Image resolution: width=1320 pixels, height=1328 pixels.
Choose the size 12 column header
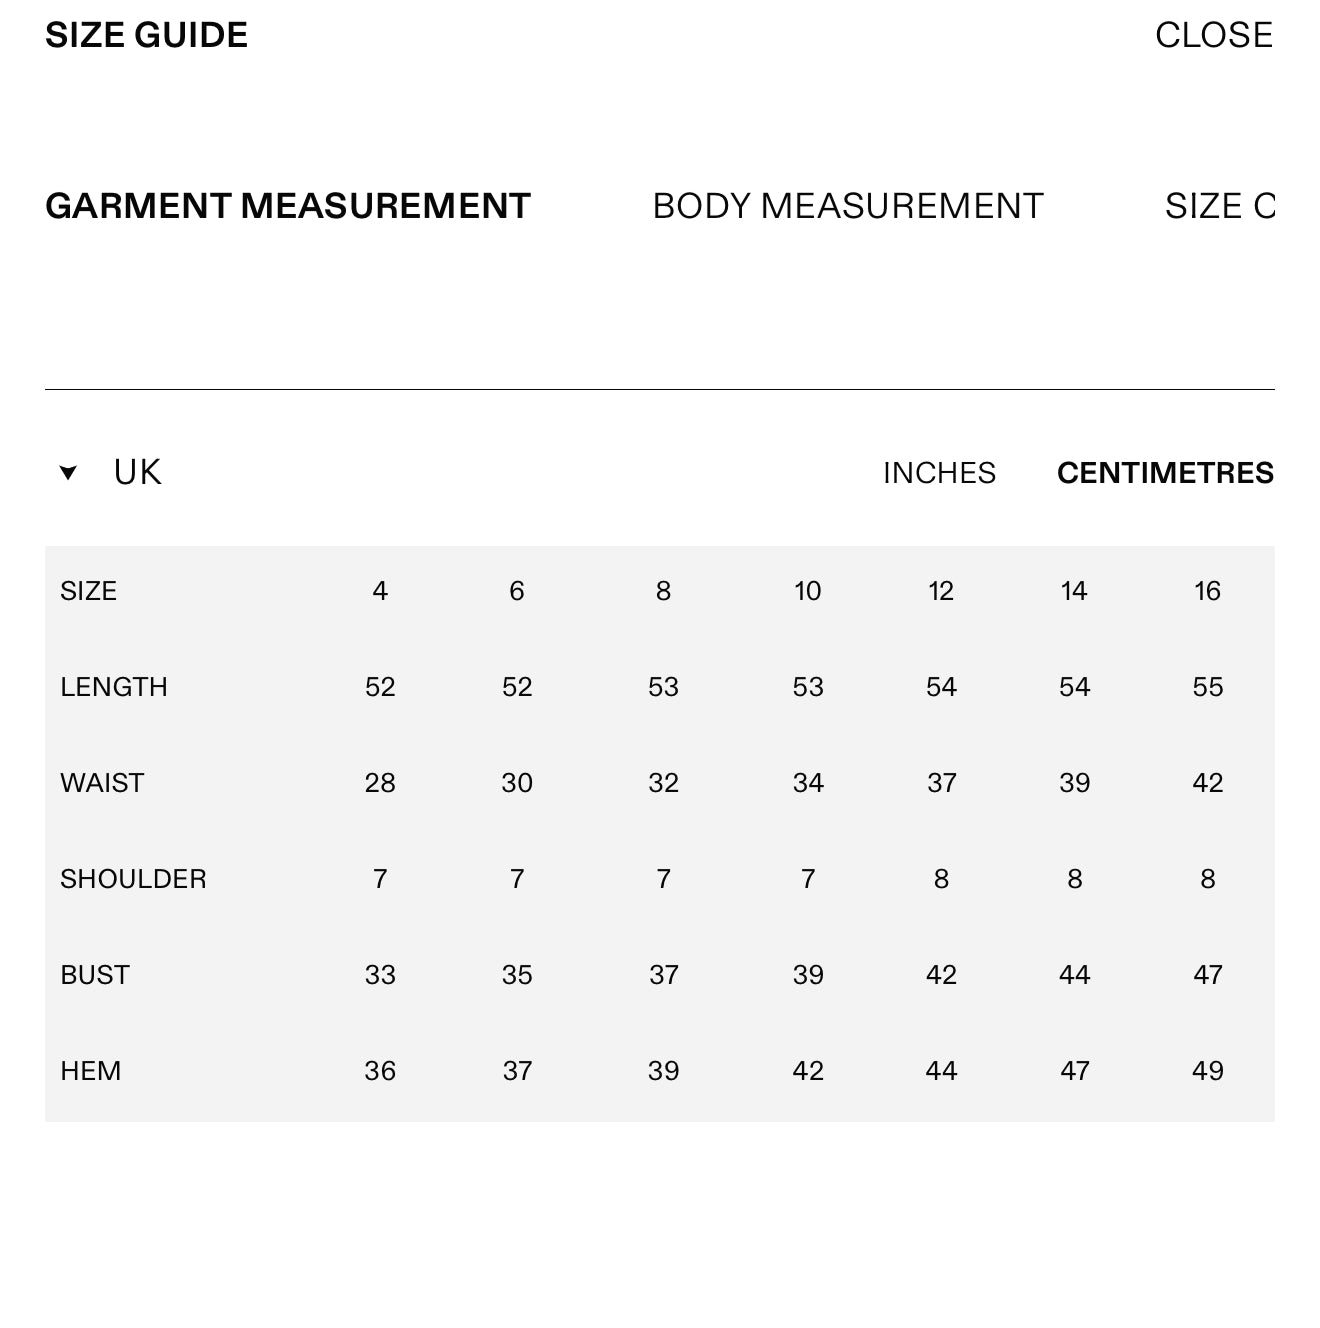(x=941, y=591)
